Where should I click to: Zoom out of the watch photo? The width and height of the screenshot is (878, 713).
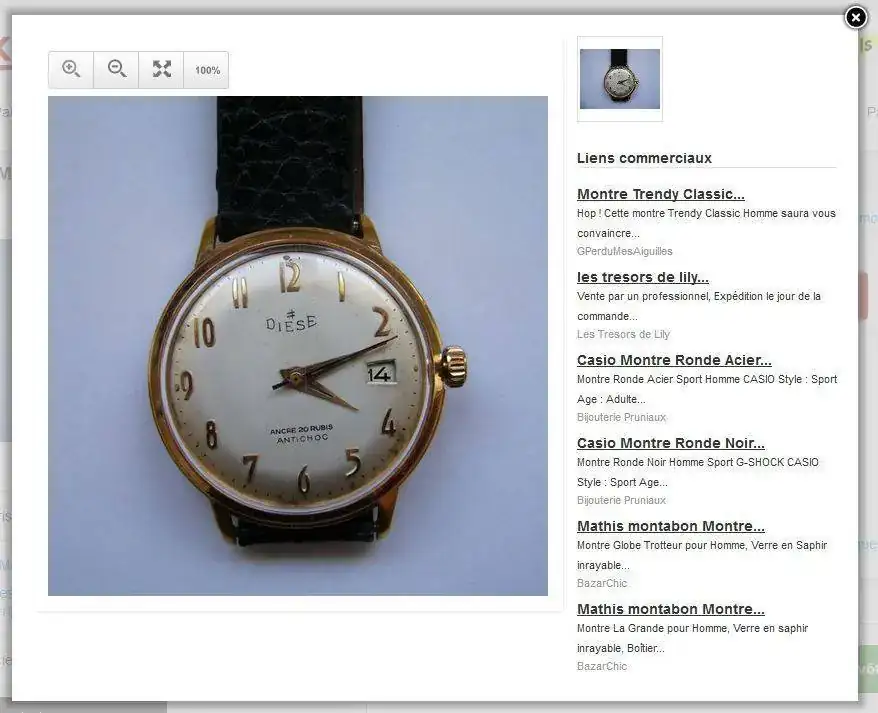(x=116, y=70)
